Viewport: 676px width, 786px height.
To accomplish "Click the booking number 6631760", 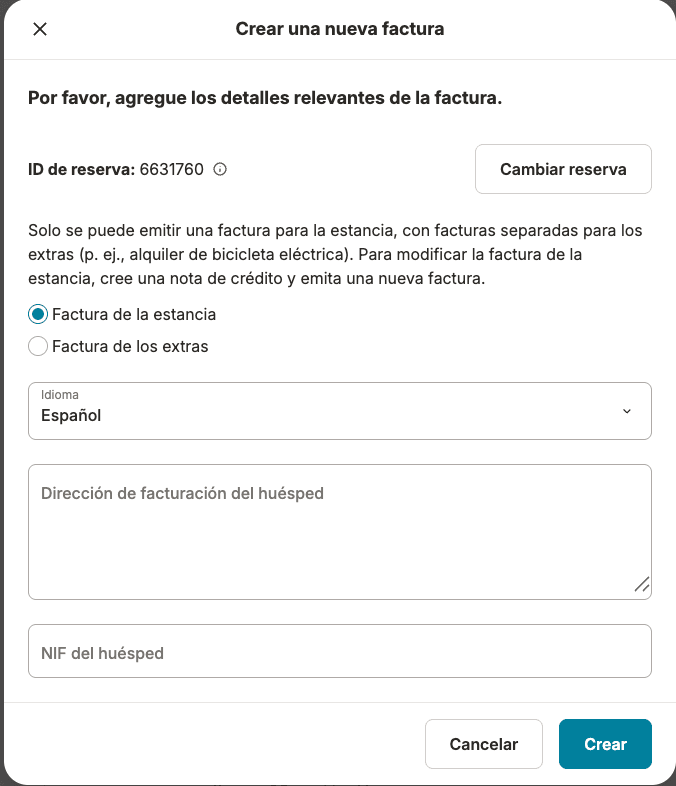I will pos(171,169).
